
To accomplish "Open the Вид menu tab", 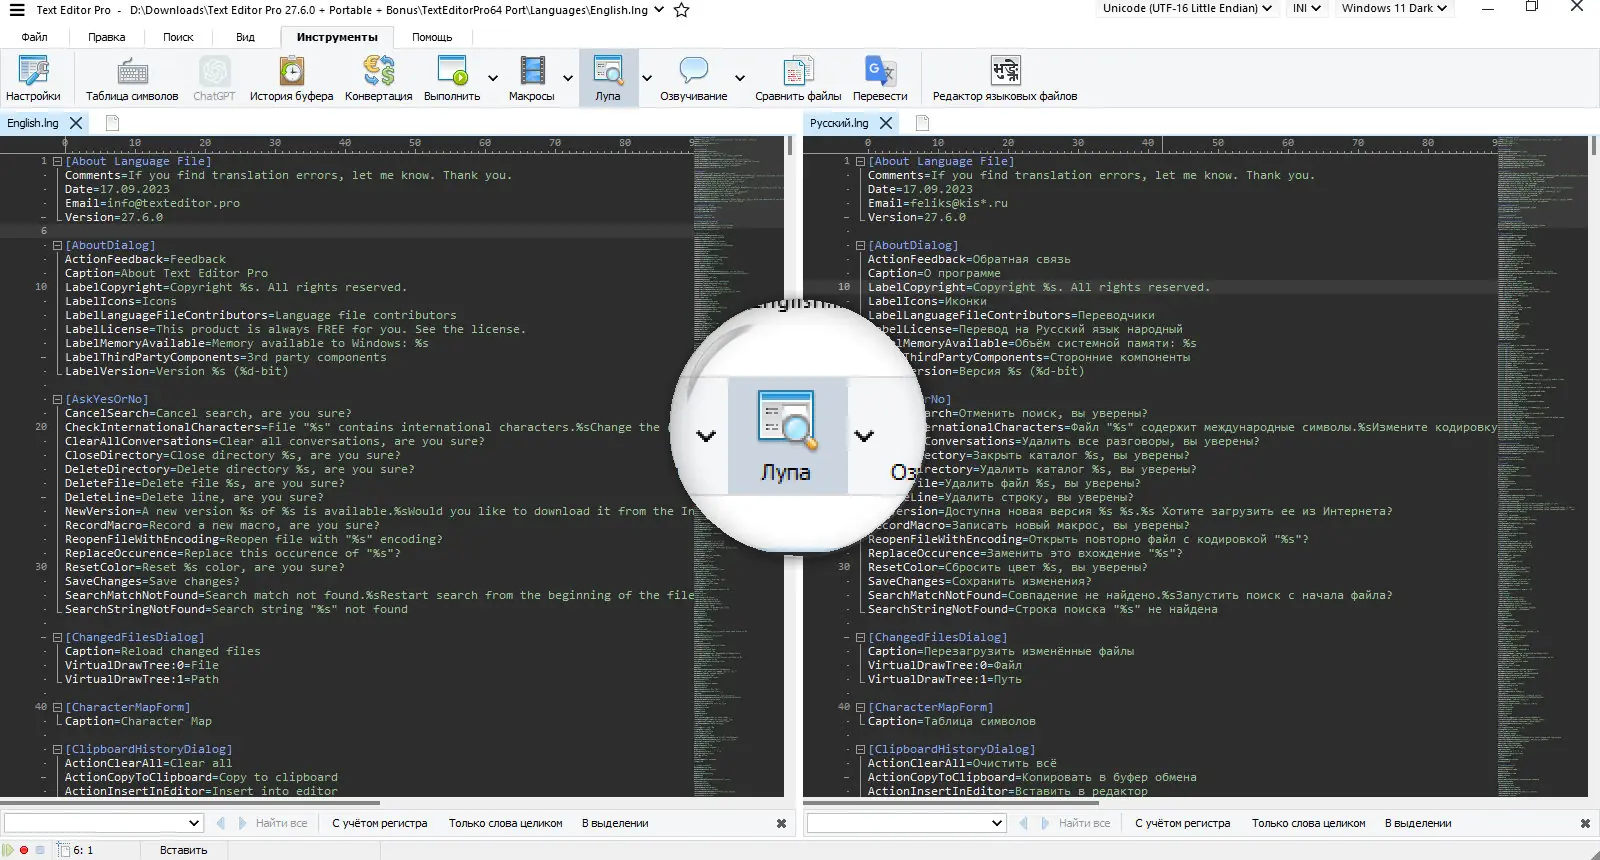I will click(245, 37).
